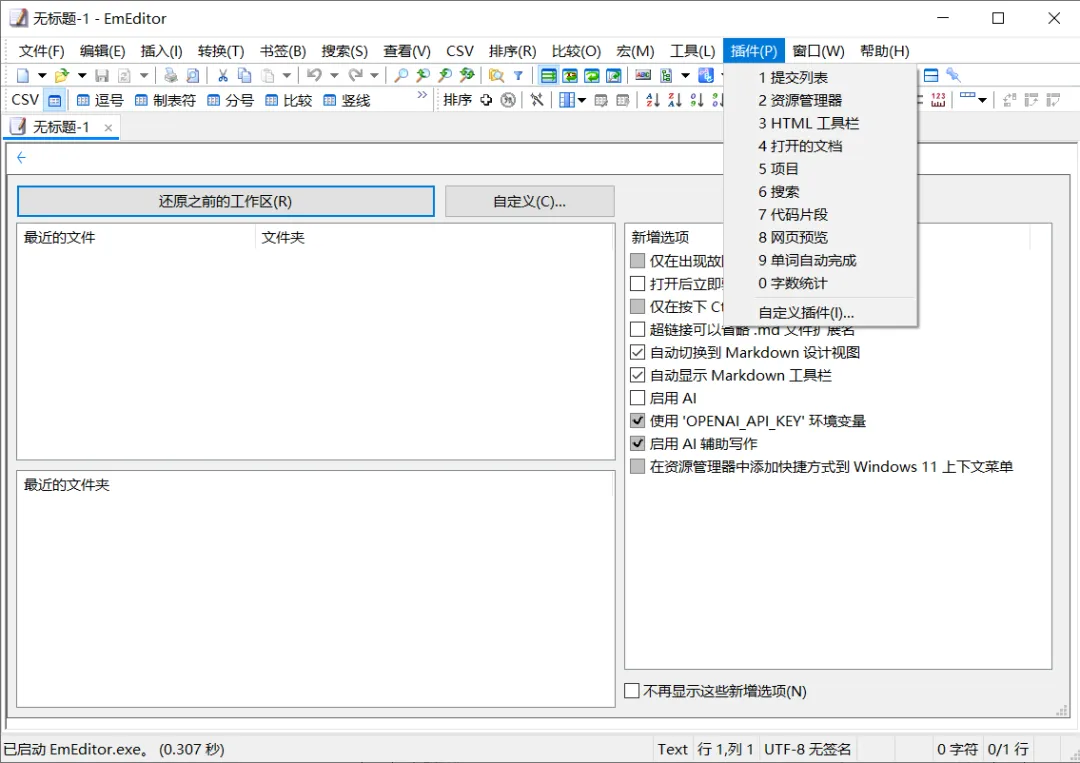Select 7 代码片段 plugin menu item
Viewport: 1080px width, 763px height.
[x=820, y=215]
